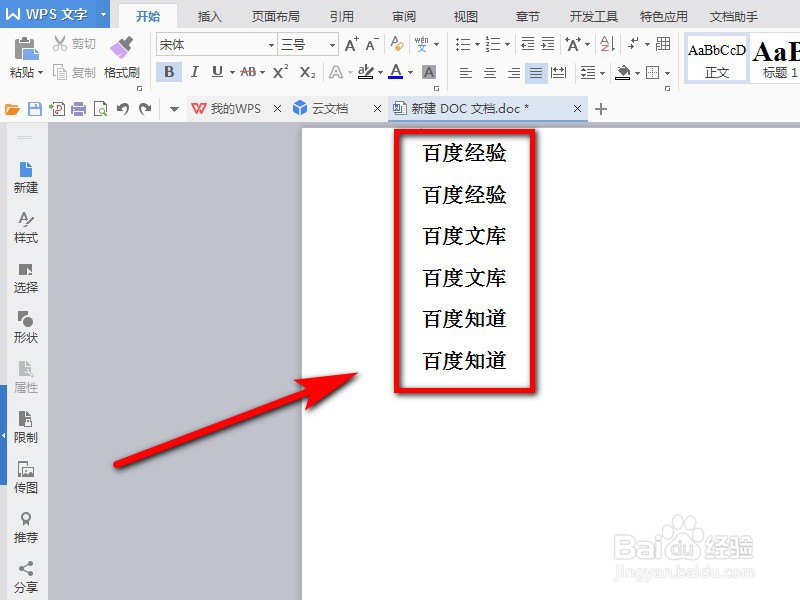Apply subscript X₂ formatting
This screenshot has width=800, height=600.
(x=307, y=72)
